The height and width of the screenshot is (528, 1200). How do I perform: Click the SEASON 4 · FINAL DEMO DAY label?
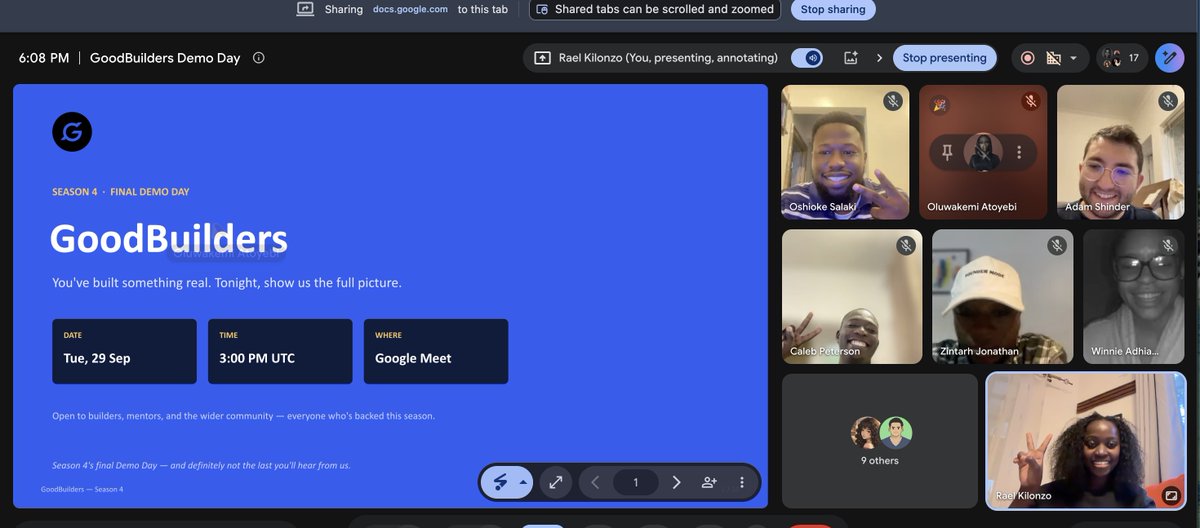coord(121,191)
